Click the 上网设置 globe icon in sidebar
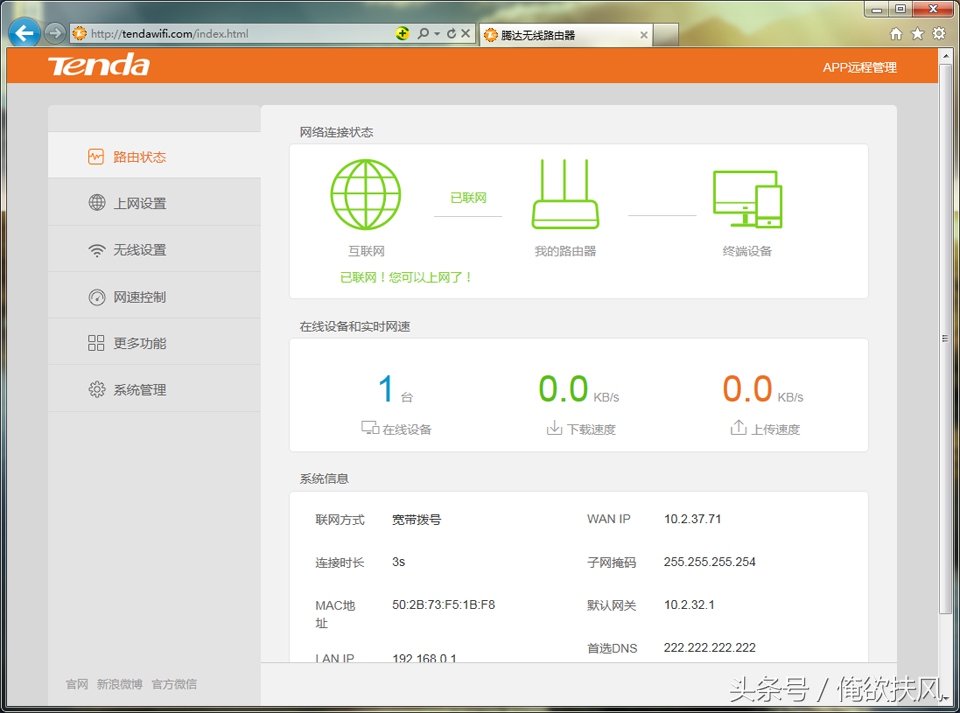This screenshot has width=960, height=713. pyautogui.click(x=97, y=203)
